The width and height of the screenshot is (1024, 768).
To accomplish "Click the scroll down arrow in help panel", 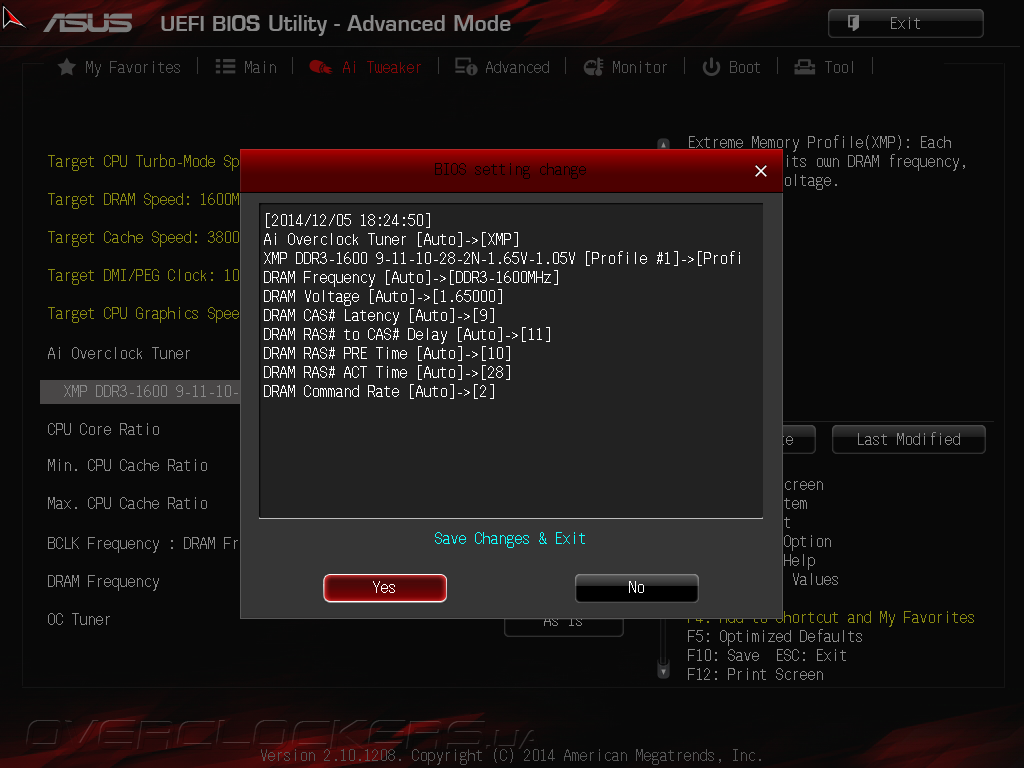I will pos(664,671).
